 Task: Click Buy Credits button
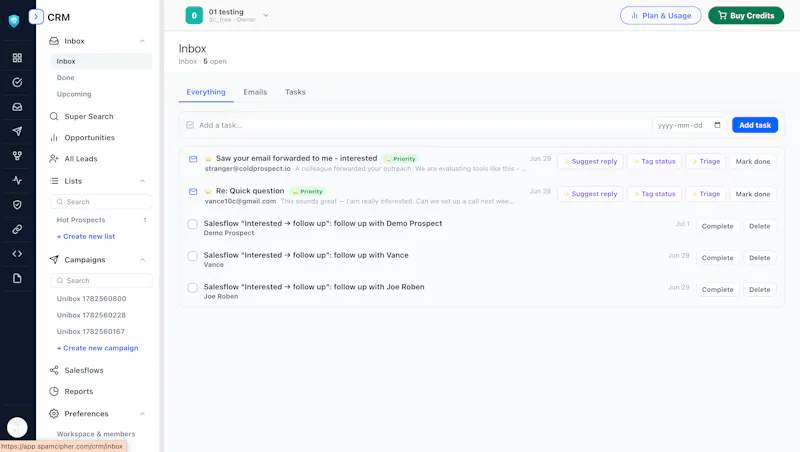(x=746, y=15)
